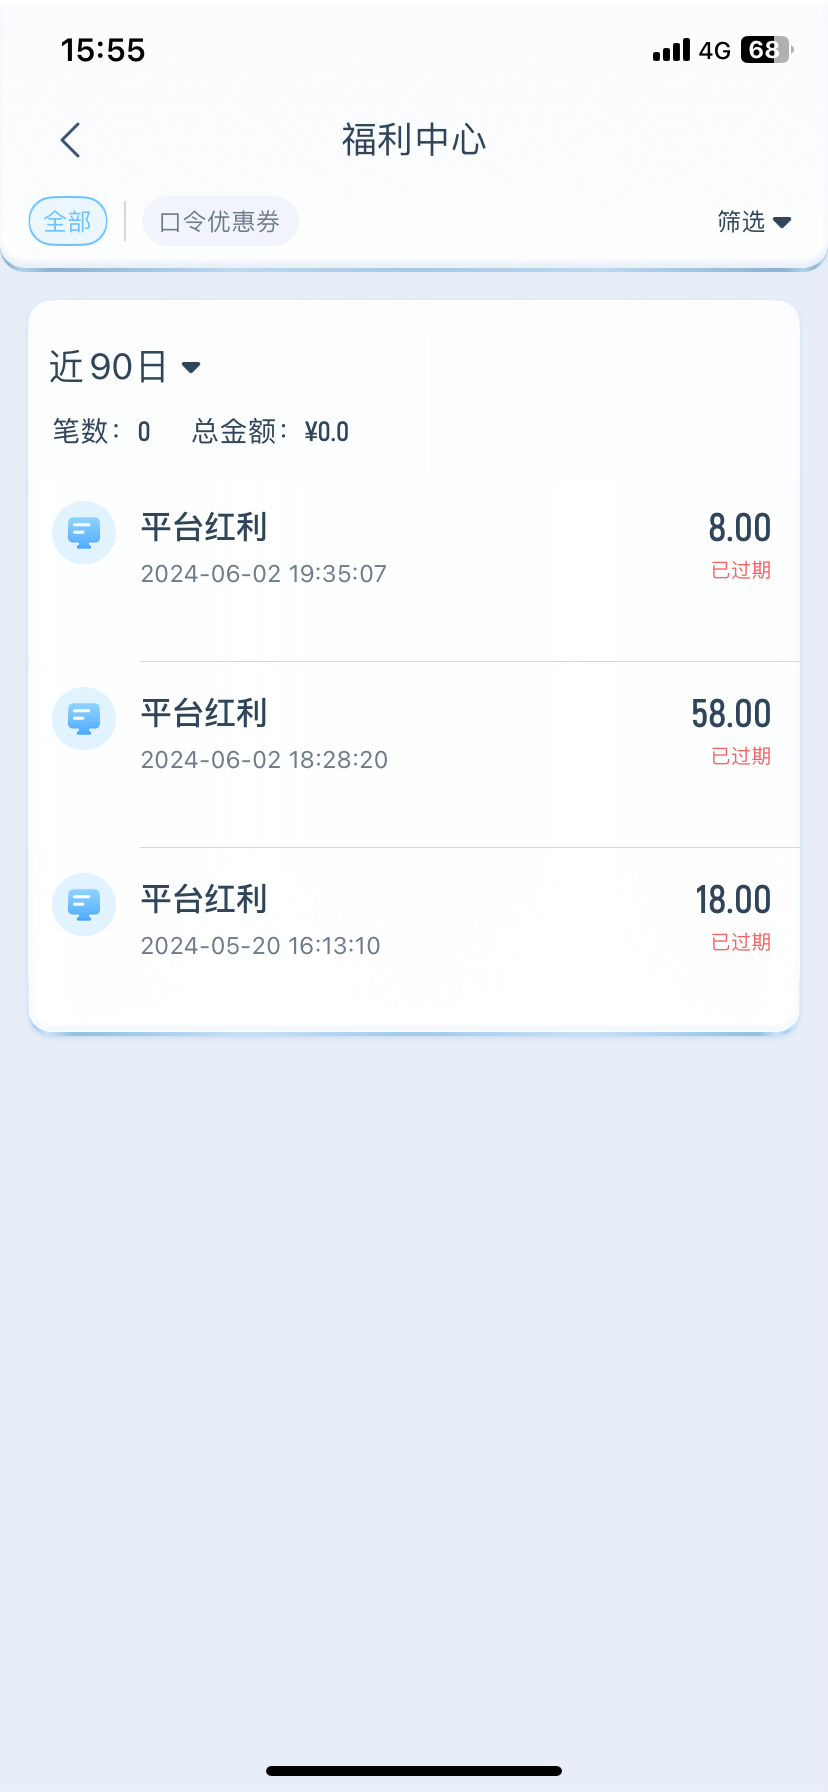Tap the 总金额 ¥0.0 summary
Viewport: 828px width, 1792px height.
[x=271, y=432]
